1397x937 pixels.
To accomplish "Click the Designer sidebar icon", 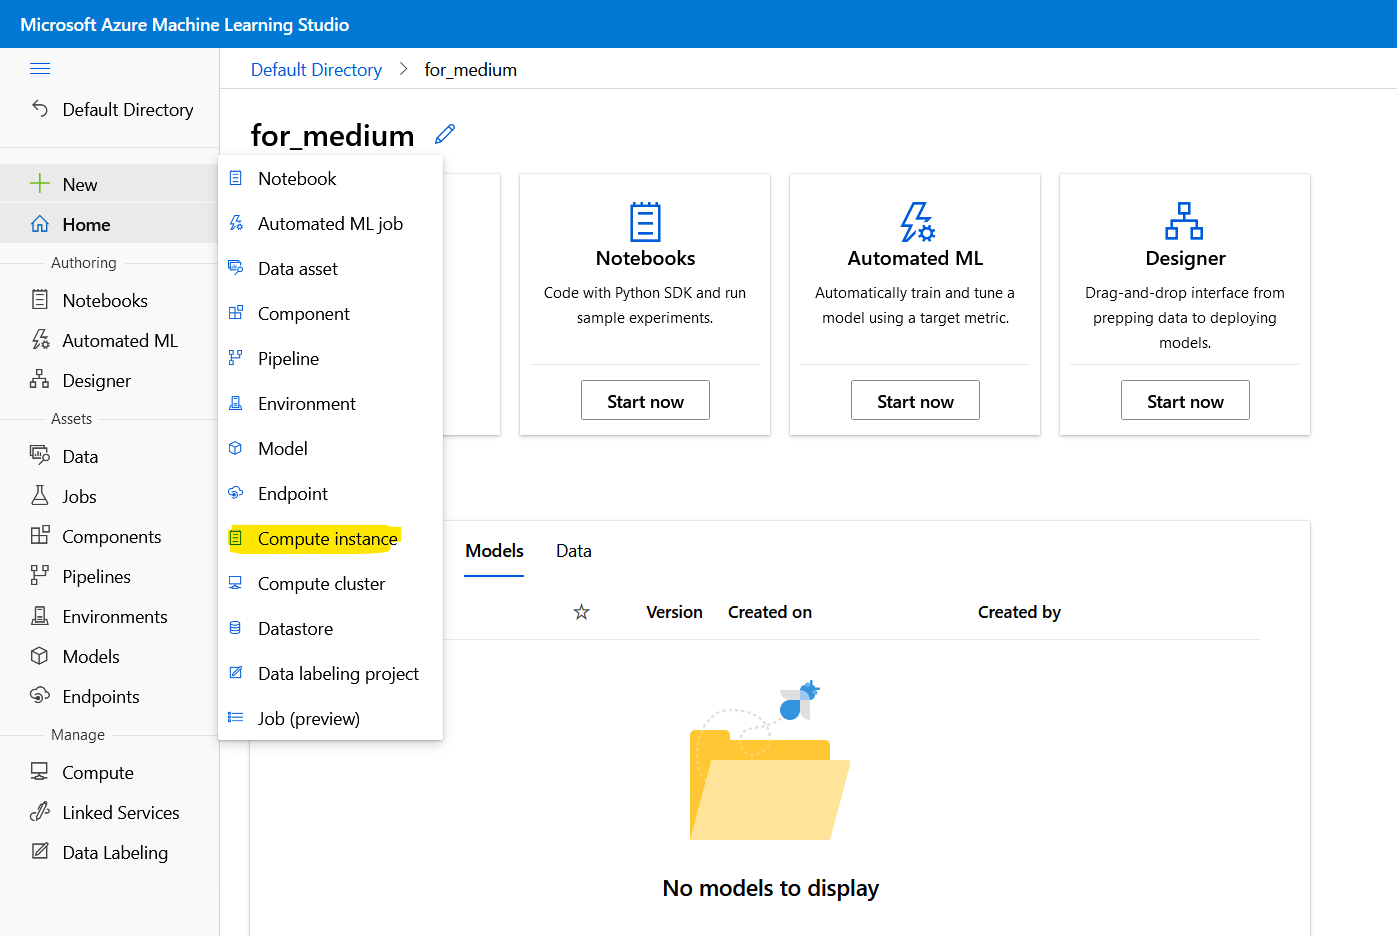I will click(40, 379).
